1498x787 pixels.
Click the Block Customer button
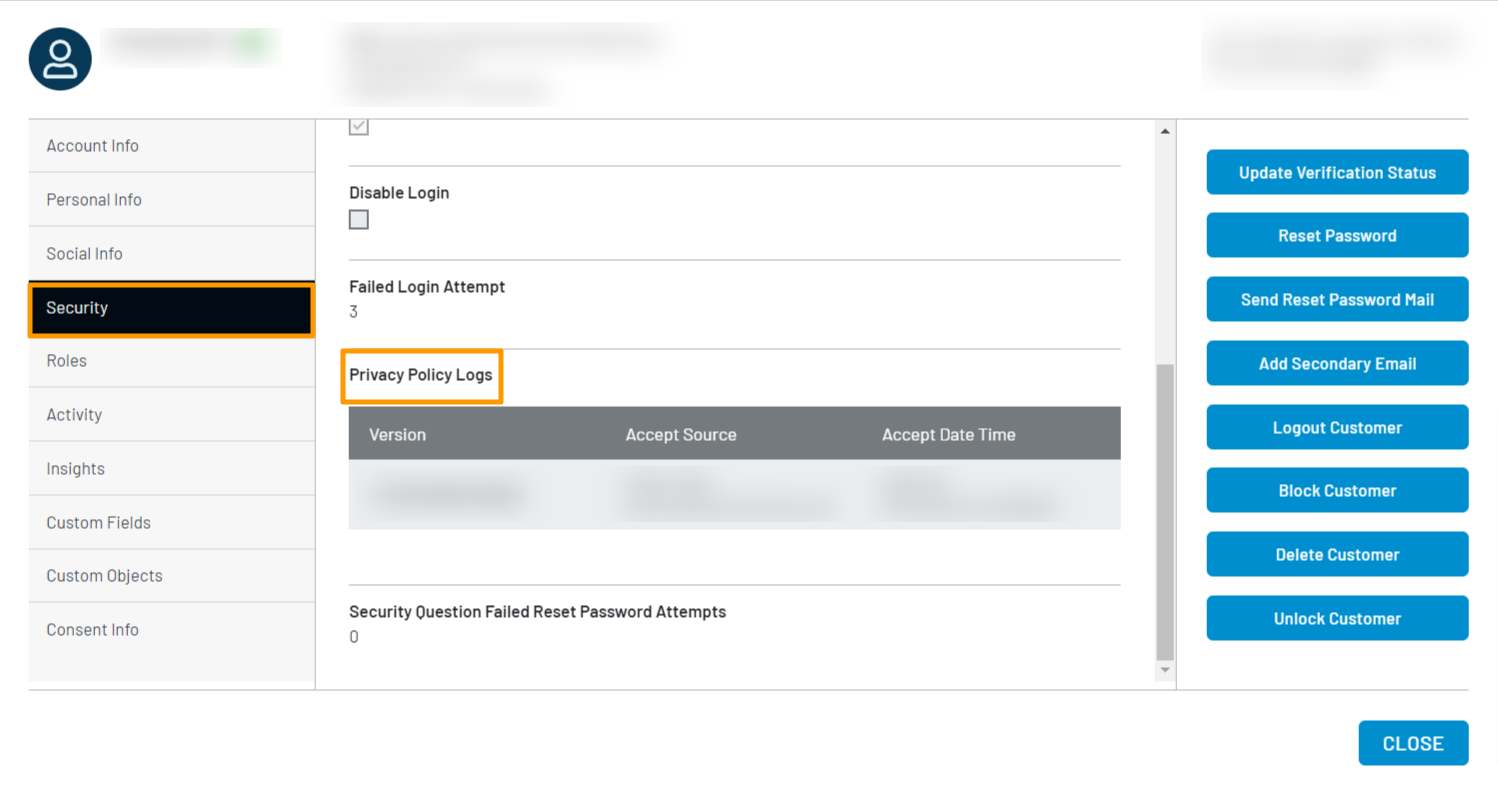pos(1337,490)
